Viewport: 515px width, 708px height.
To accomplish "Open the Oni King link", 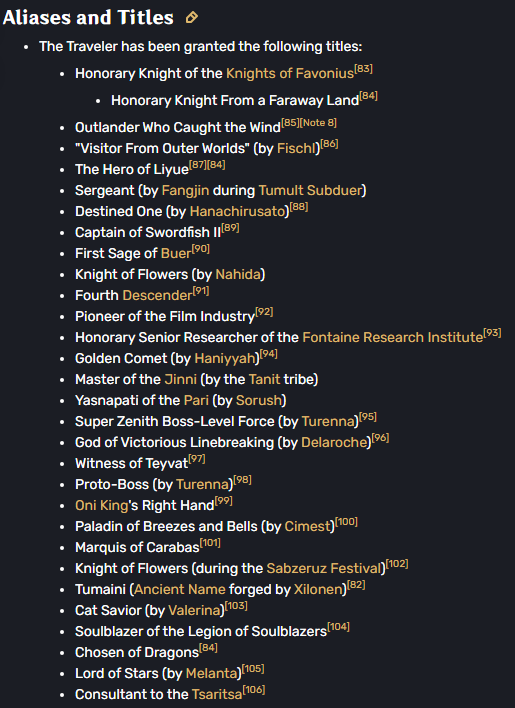I will (102, 505).
